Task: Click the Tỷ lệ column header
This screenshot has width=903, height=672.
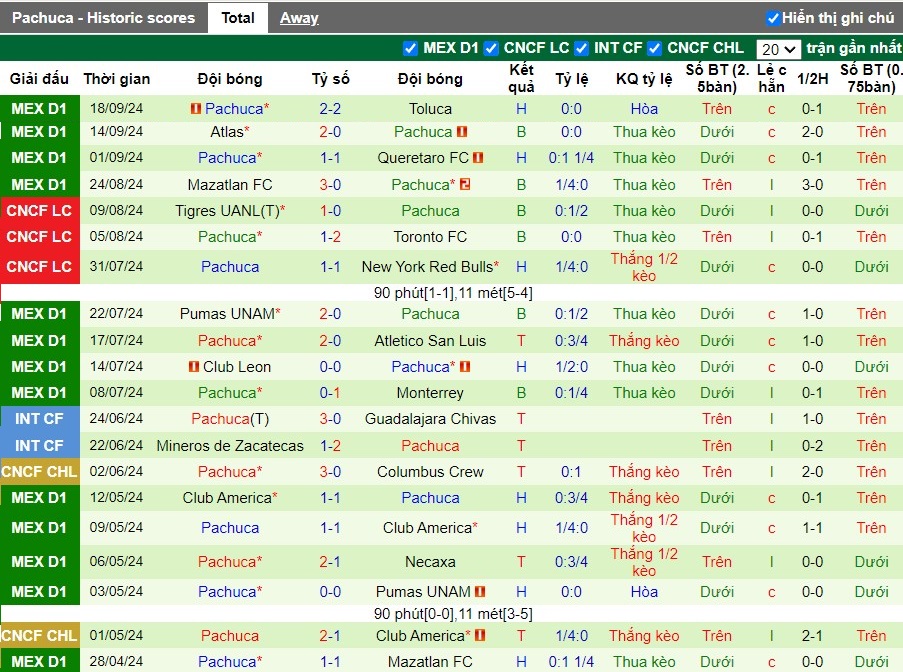Action: (x=571, y=79)
